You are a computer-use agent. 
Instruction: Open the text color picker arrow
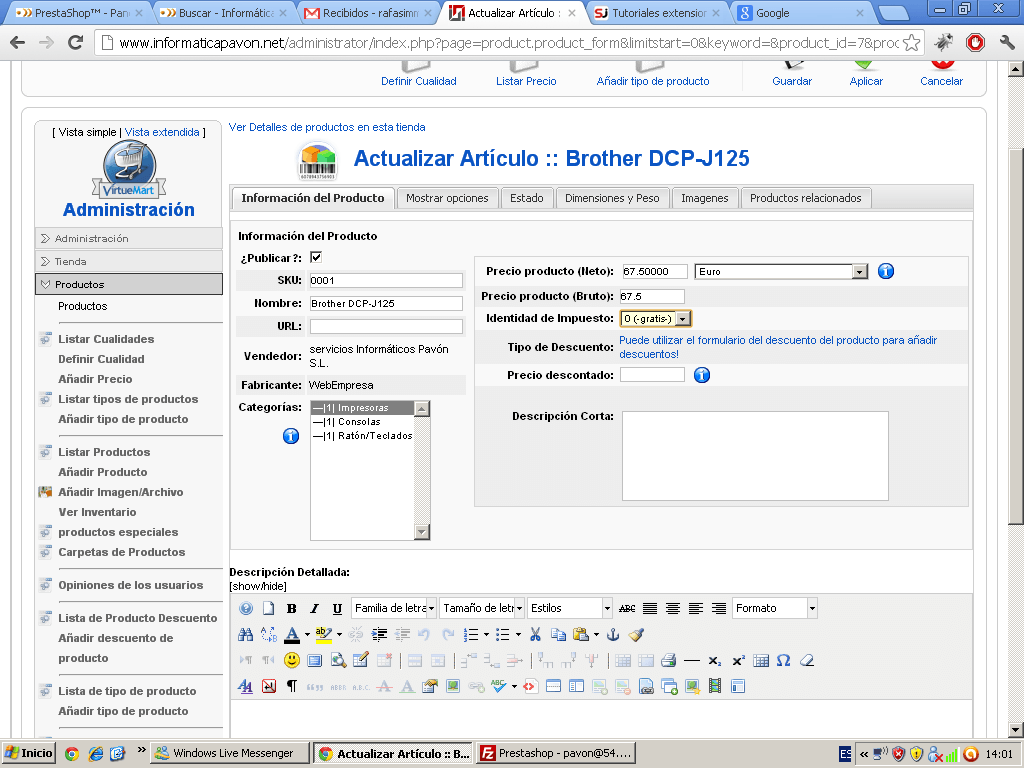point(307,634)
